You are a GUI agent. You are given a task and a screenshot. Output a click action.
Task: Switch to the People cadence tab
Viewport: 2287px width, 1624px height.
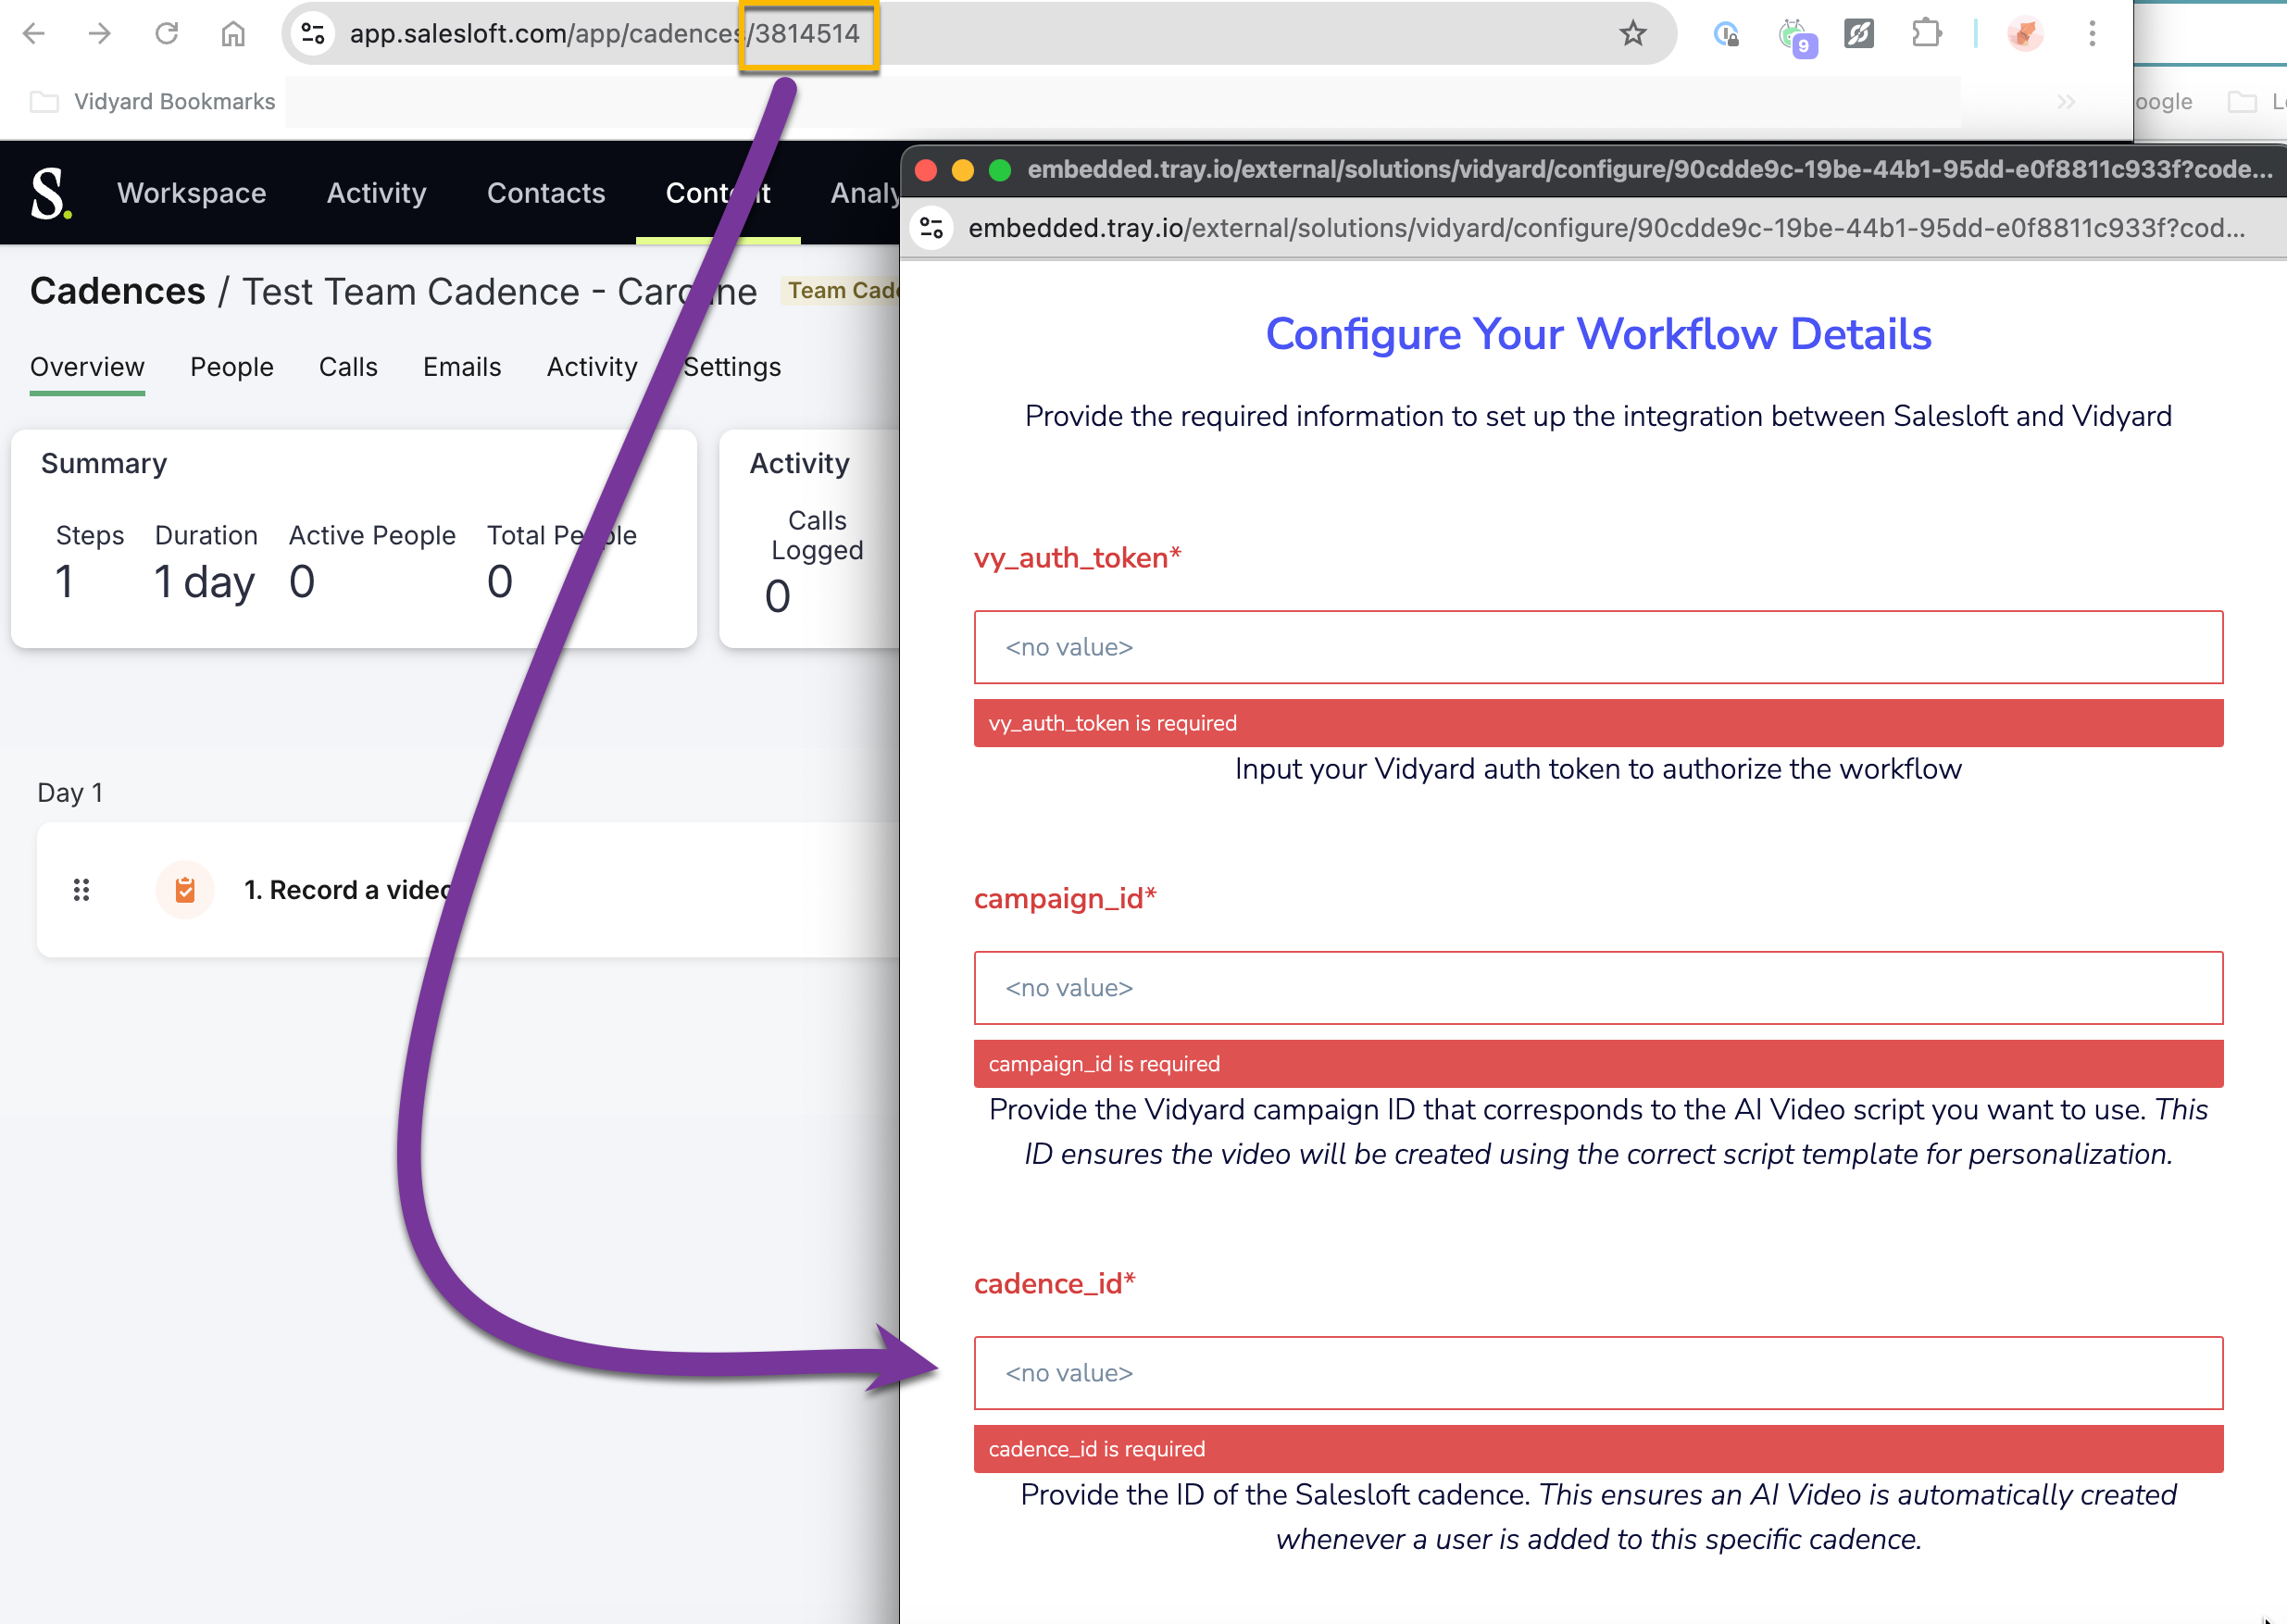pos(232,367)
